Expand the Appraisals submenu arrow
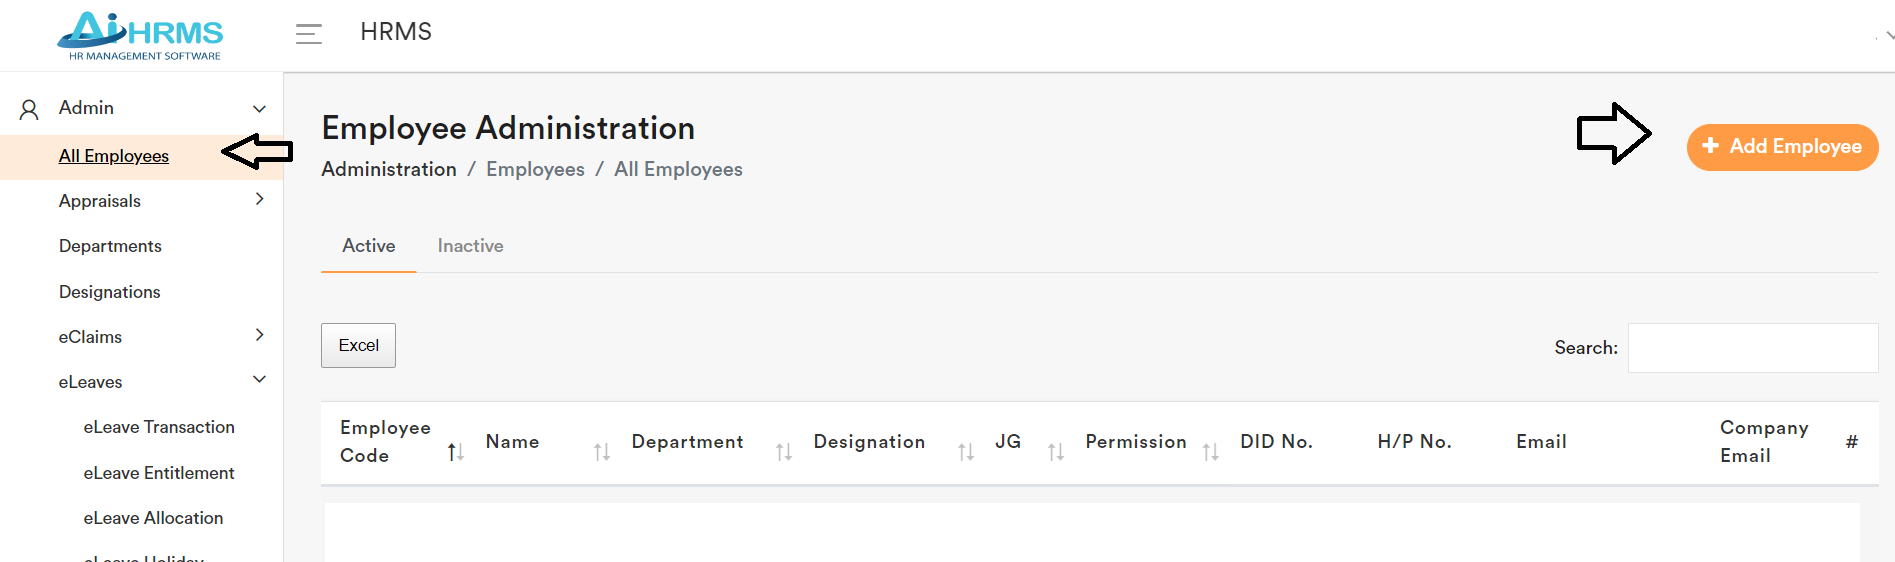 [x=260, y=199]
